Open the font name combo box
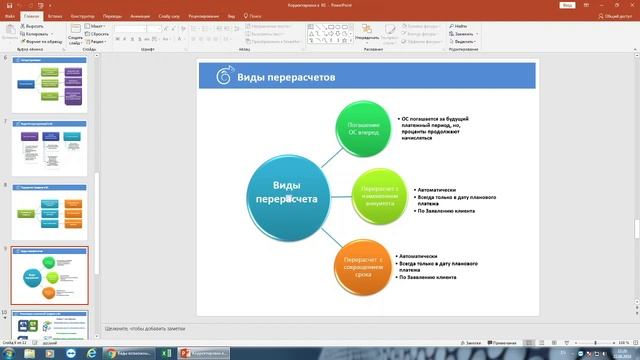Viewport: 640px width, 360px height. tap(130, 29)
